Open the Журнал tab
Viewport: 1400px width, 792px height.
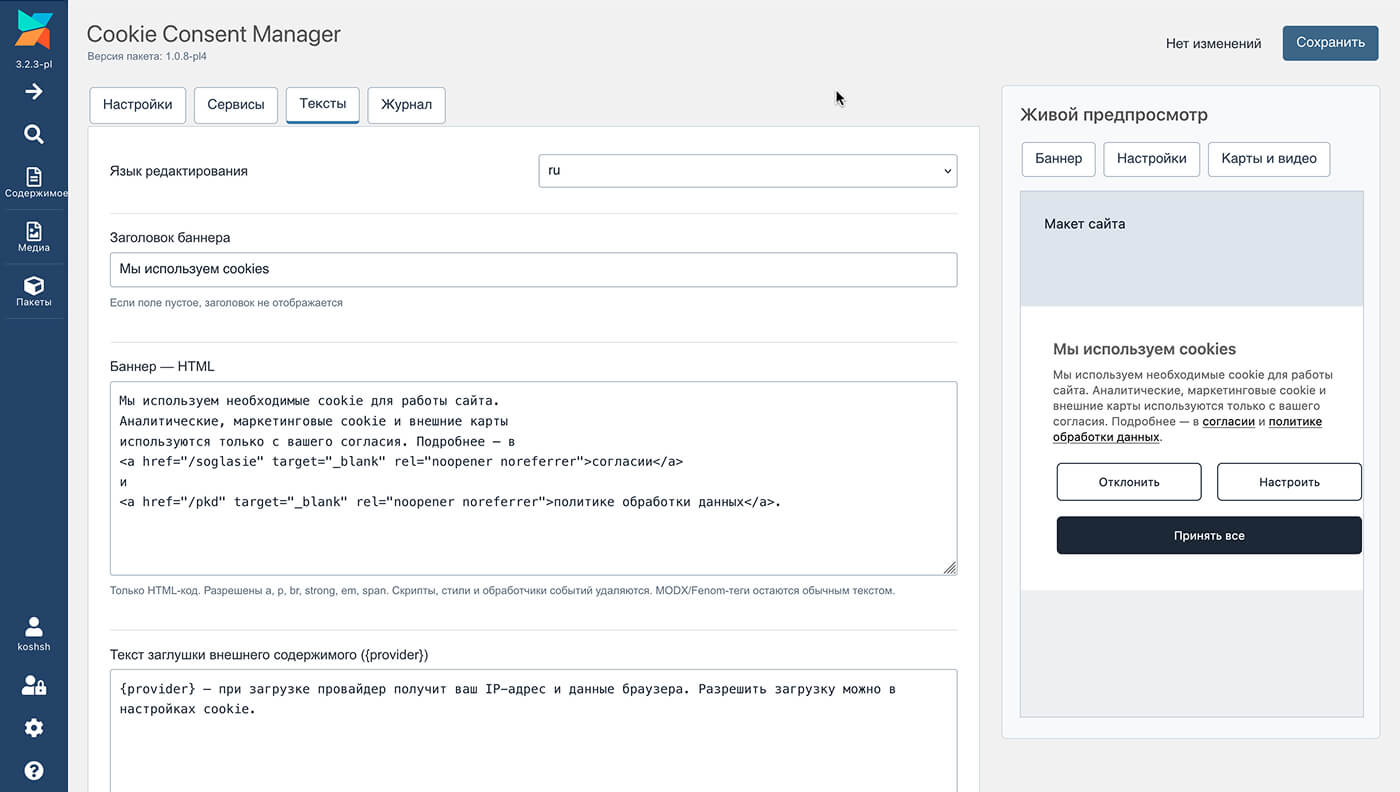click(x=407, y=105)
